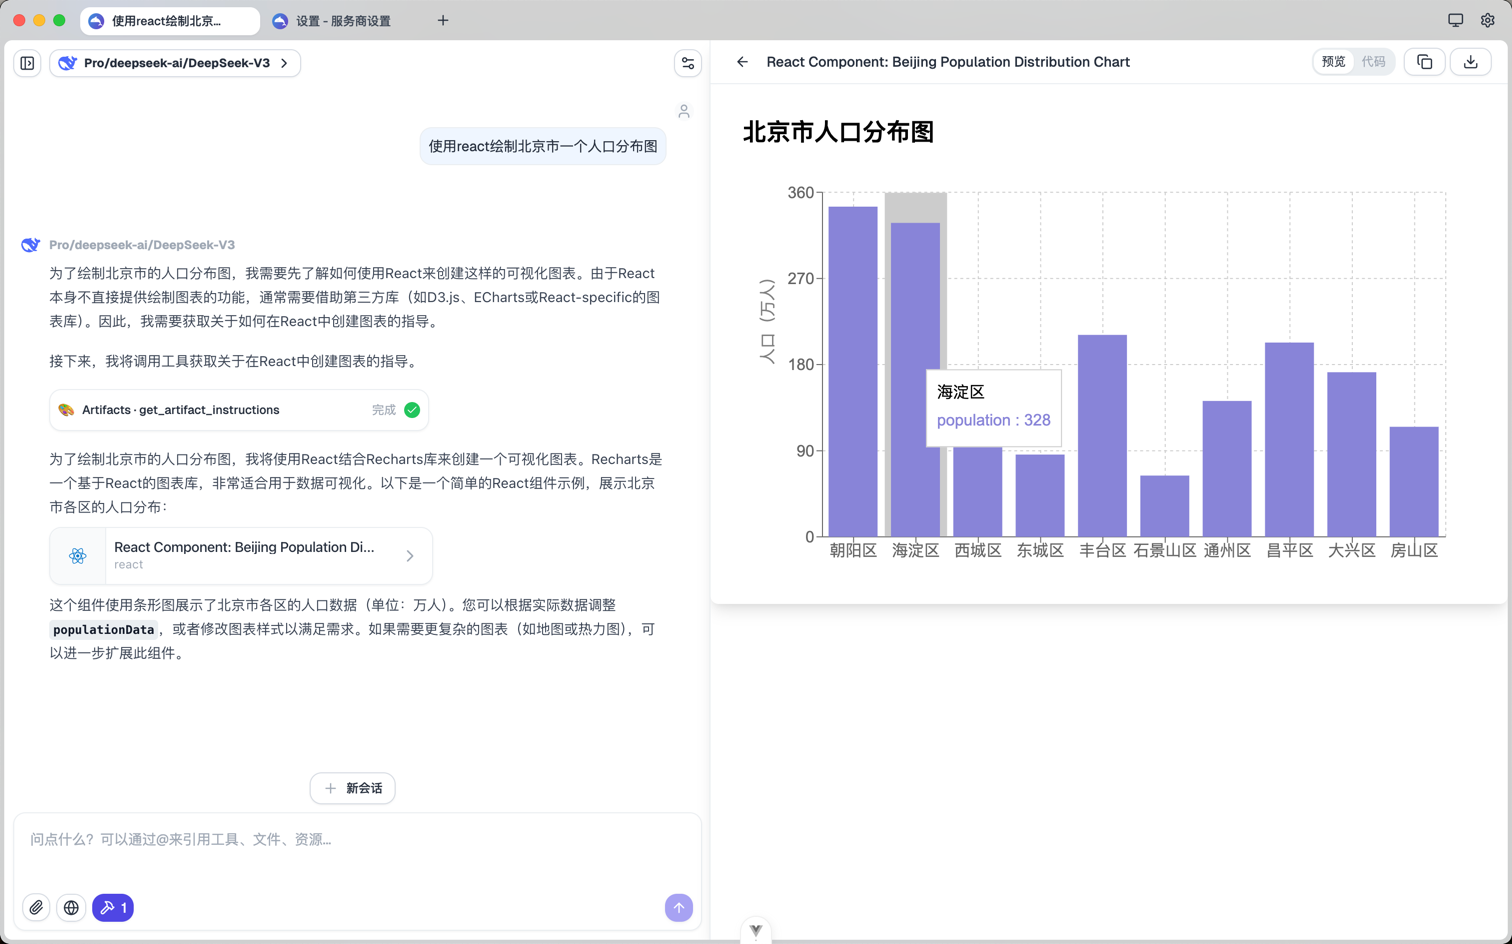
Task: Toggle the web search globe icon
Action: click(x=71, y=908)
